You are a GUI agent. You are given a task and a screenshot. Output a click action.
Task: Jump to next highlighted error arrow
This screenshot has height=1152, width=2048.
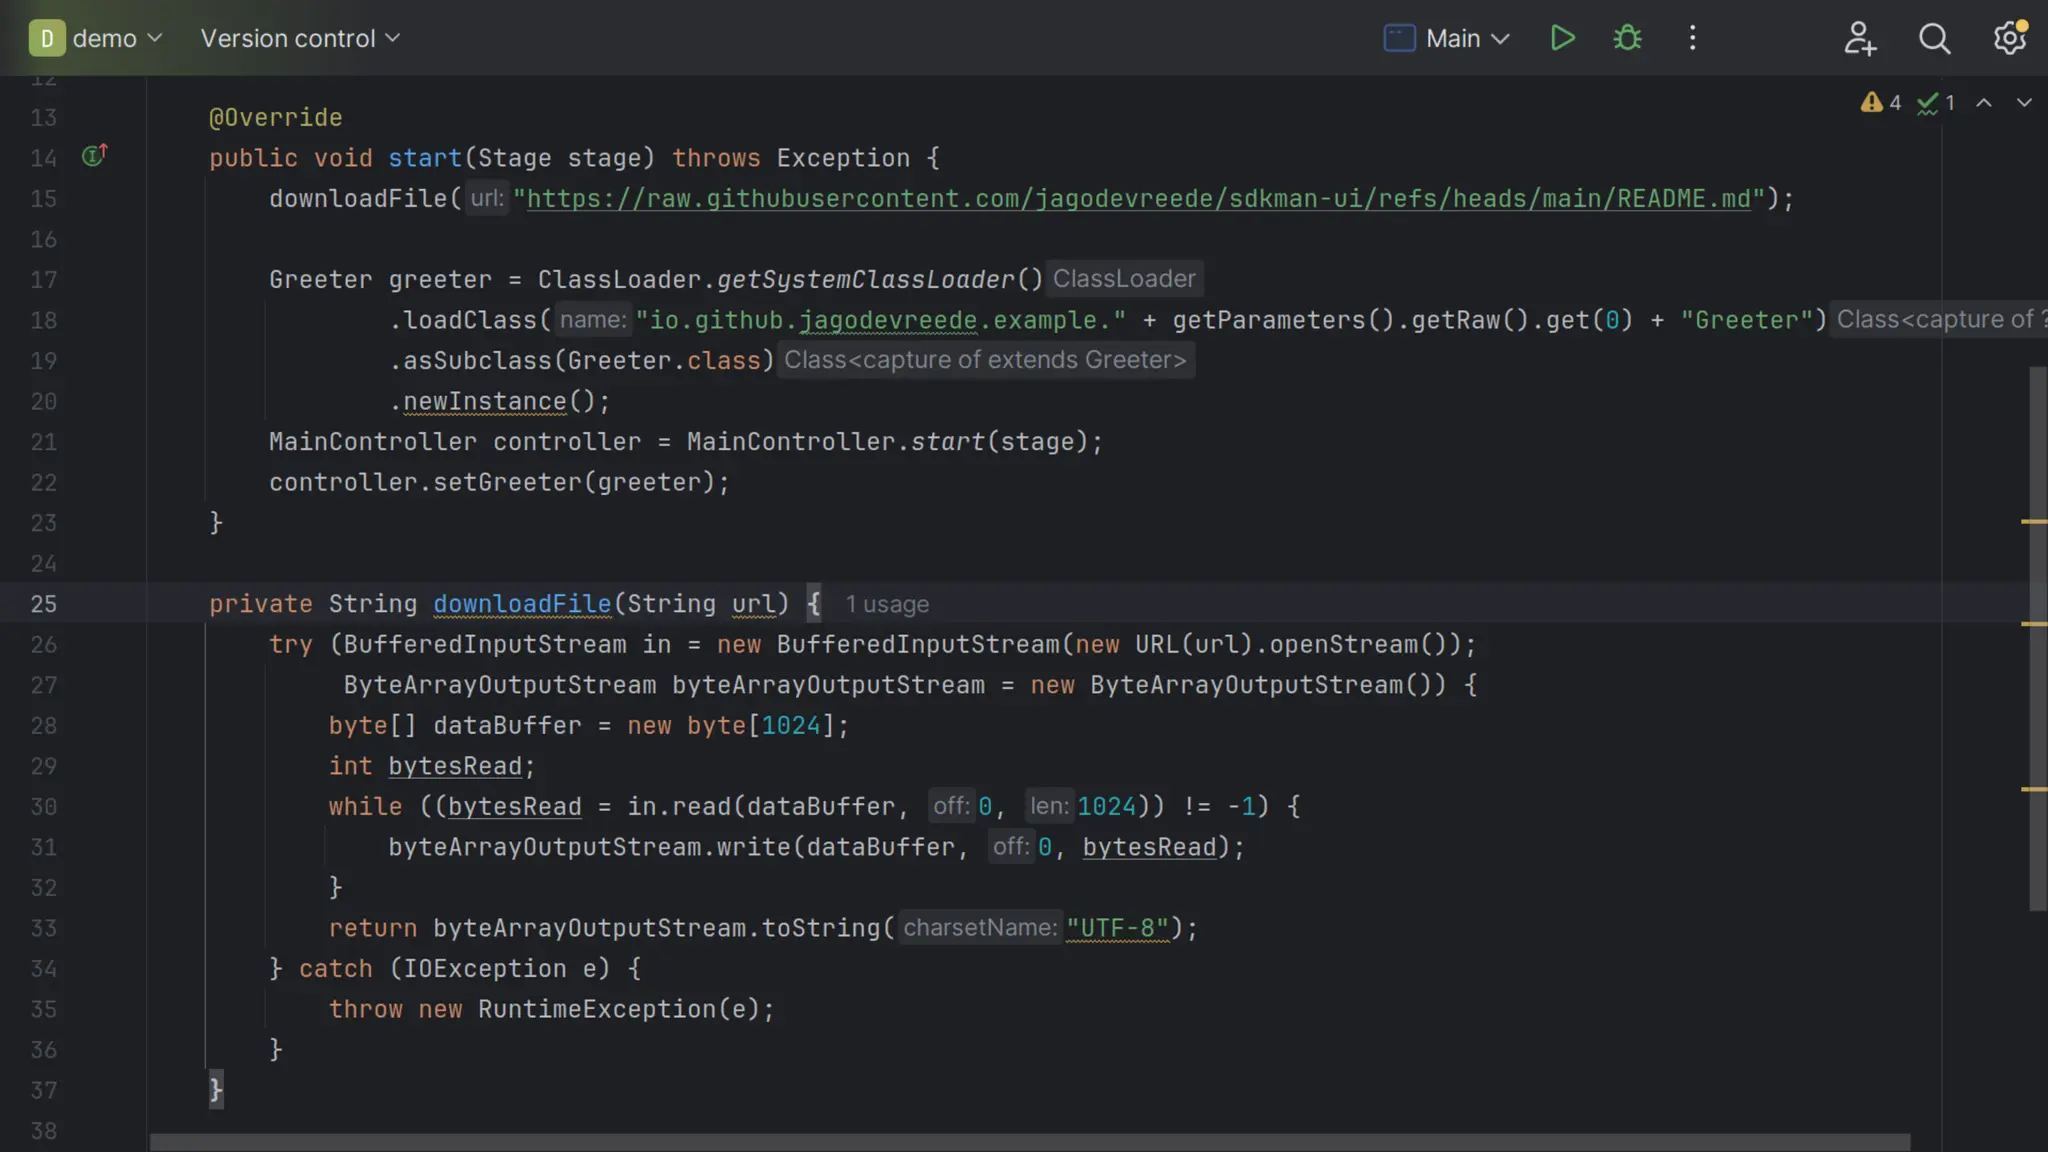click(2024, 102)
